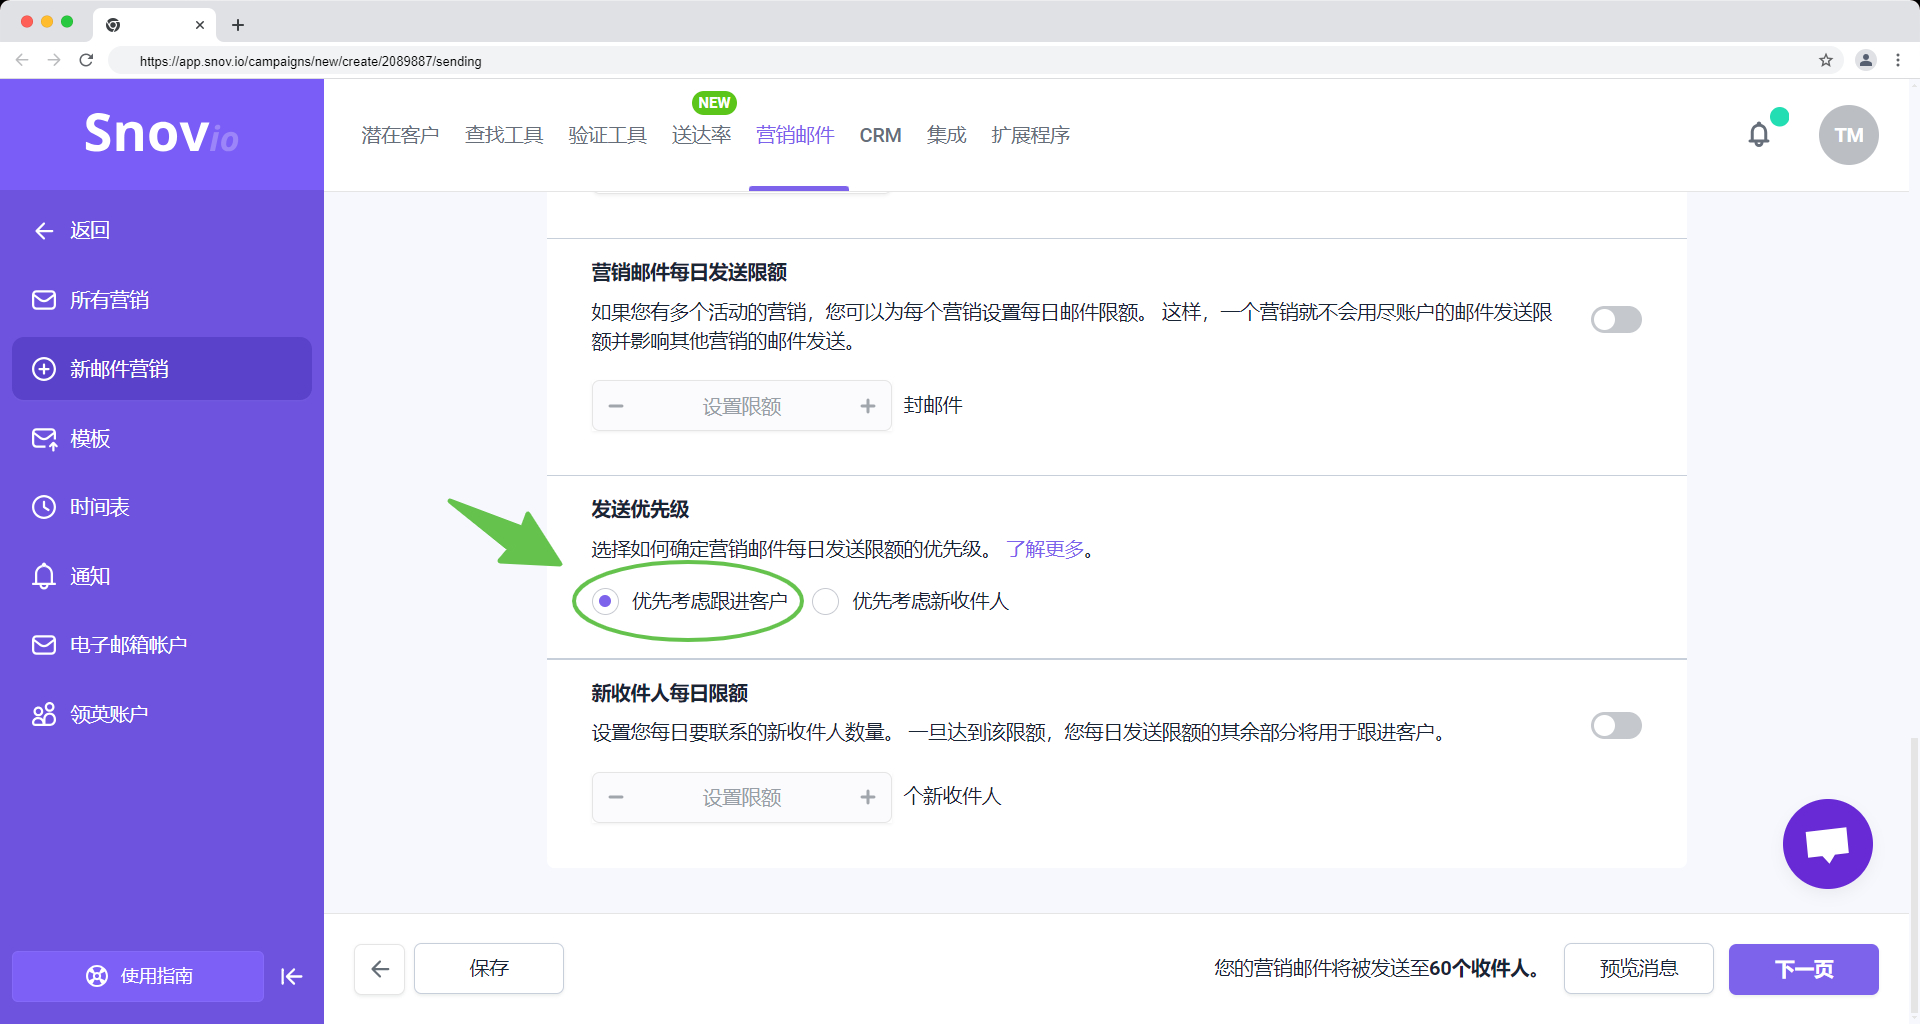The image size is (1920, 1024).
Task: Click the envelope icon beside 所有营销
Action: [x=44, y=300]
